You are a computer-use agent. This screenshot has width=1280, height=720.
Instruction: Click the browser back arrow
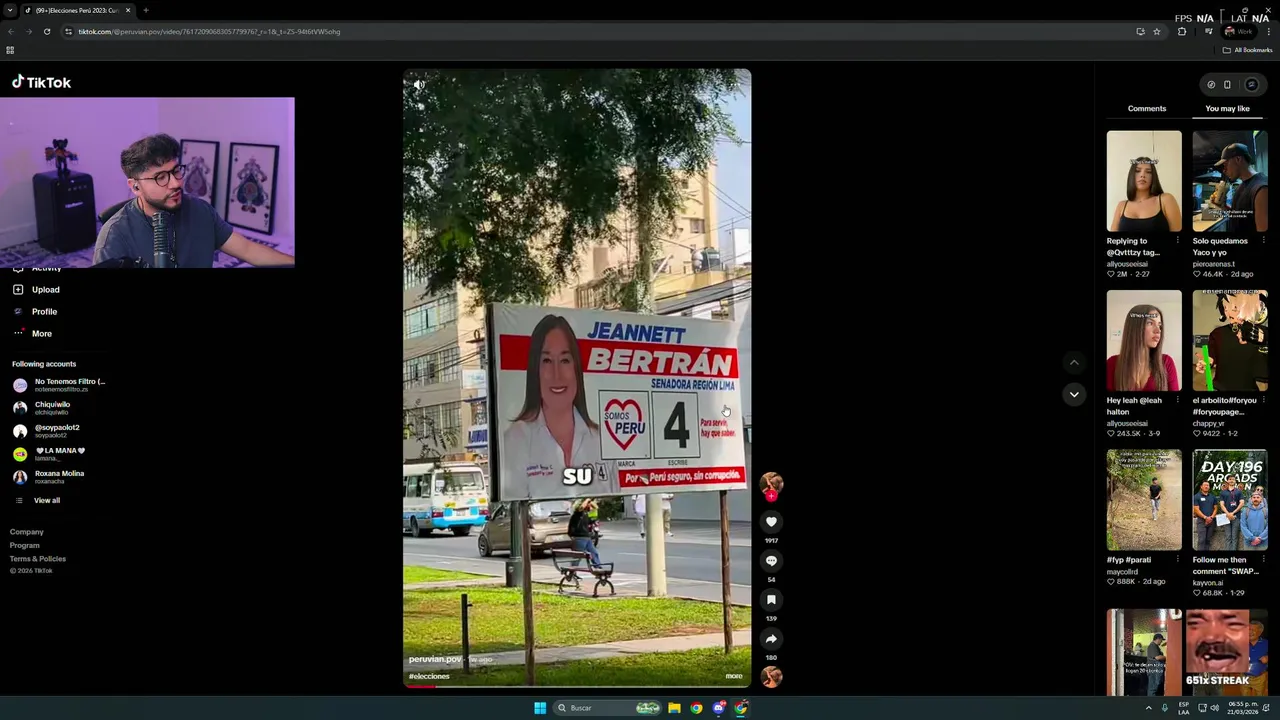[x=10, y=31]
